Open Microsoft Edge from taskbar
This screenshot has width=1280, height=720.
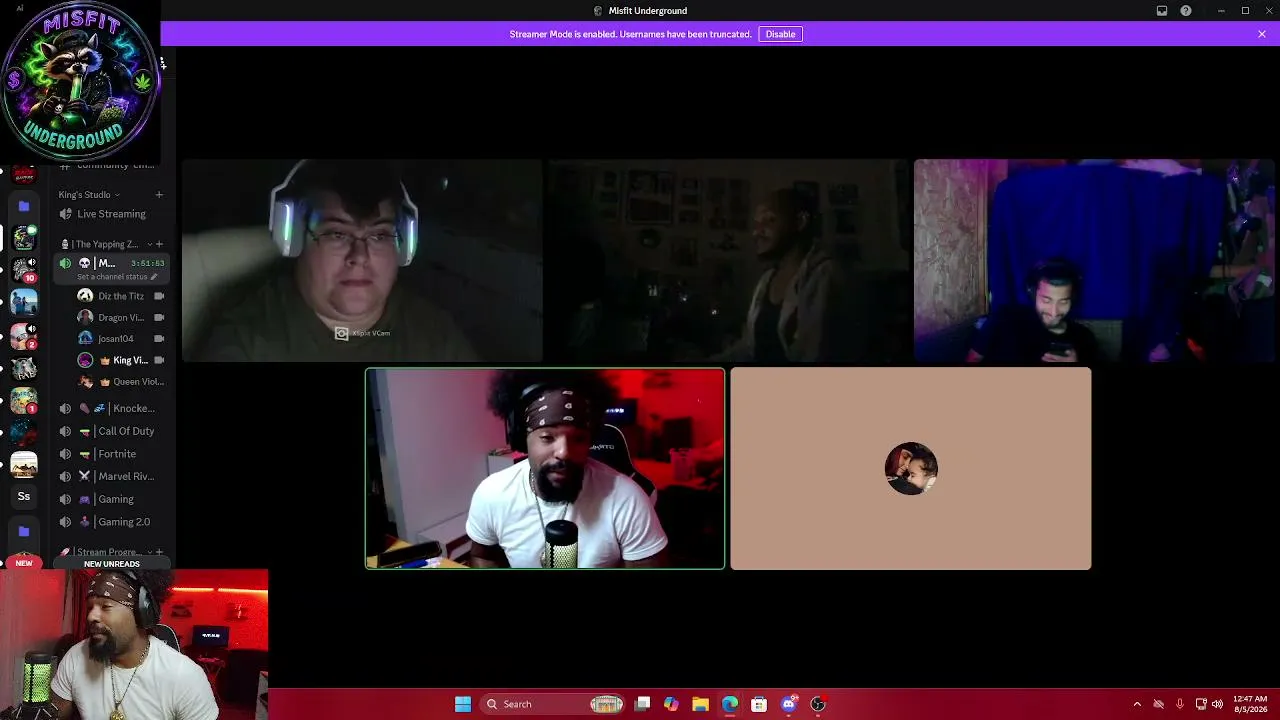pos(730,704)
